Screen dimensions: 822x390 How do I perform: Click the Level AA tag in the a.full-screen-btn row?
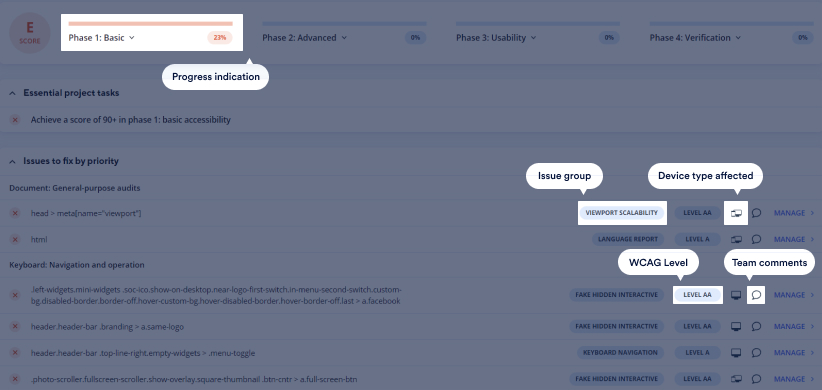697,378
